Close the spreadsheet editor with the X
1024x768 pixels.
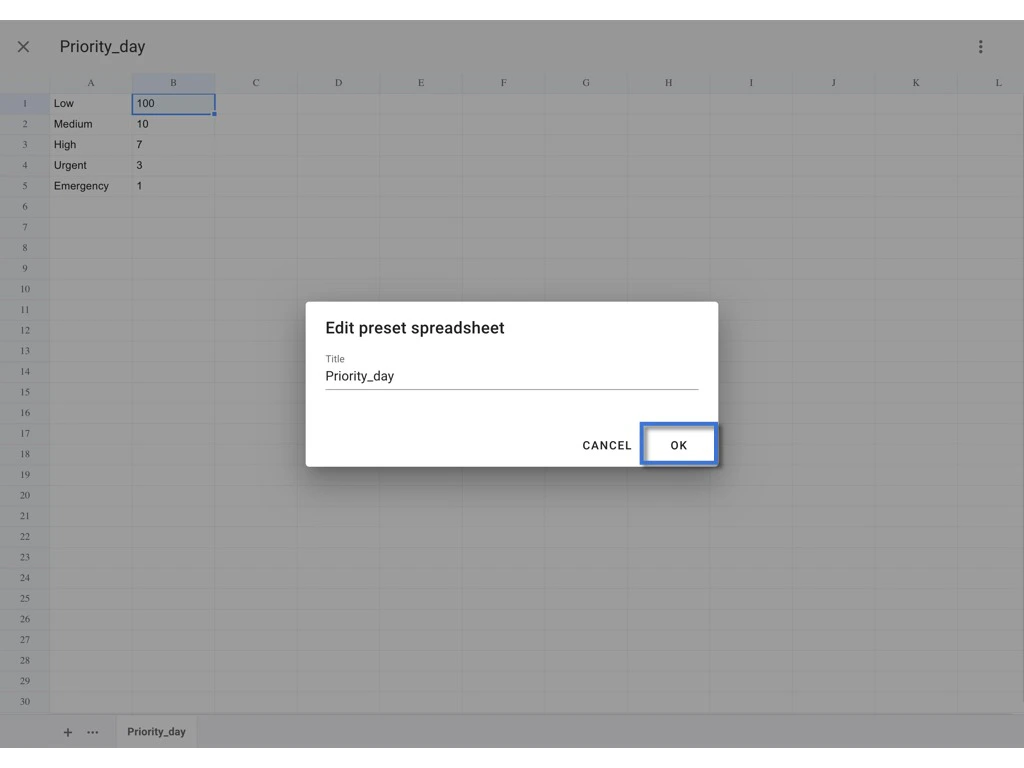pos(23,46)
